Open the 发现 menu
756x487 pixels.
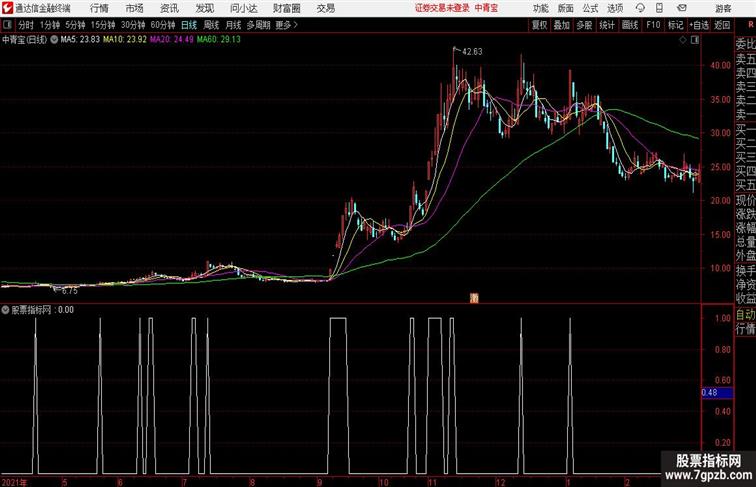tap(204, 8)
